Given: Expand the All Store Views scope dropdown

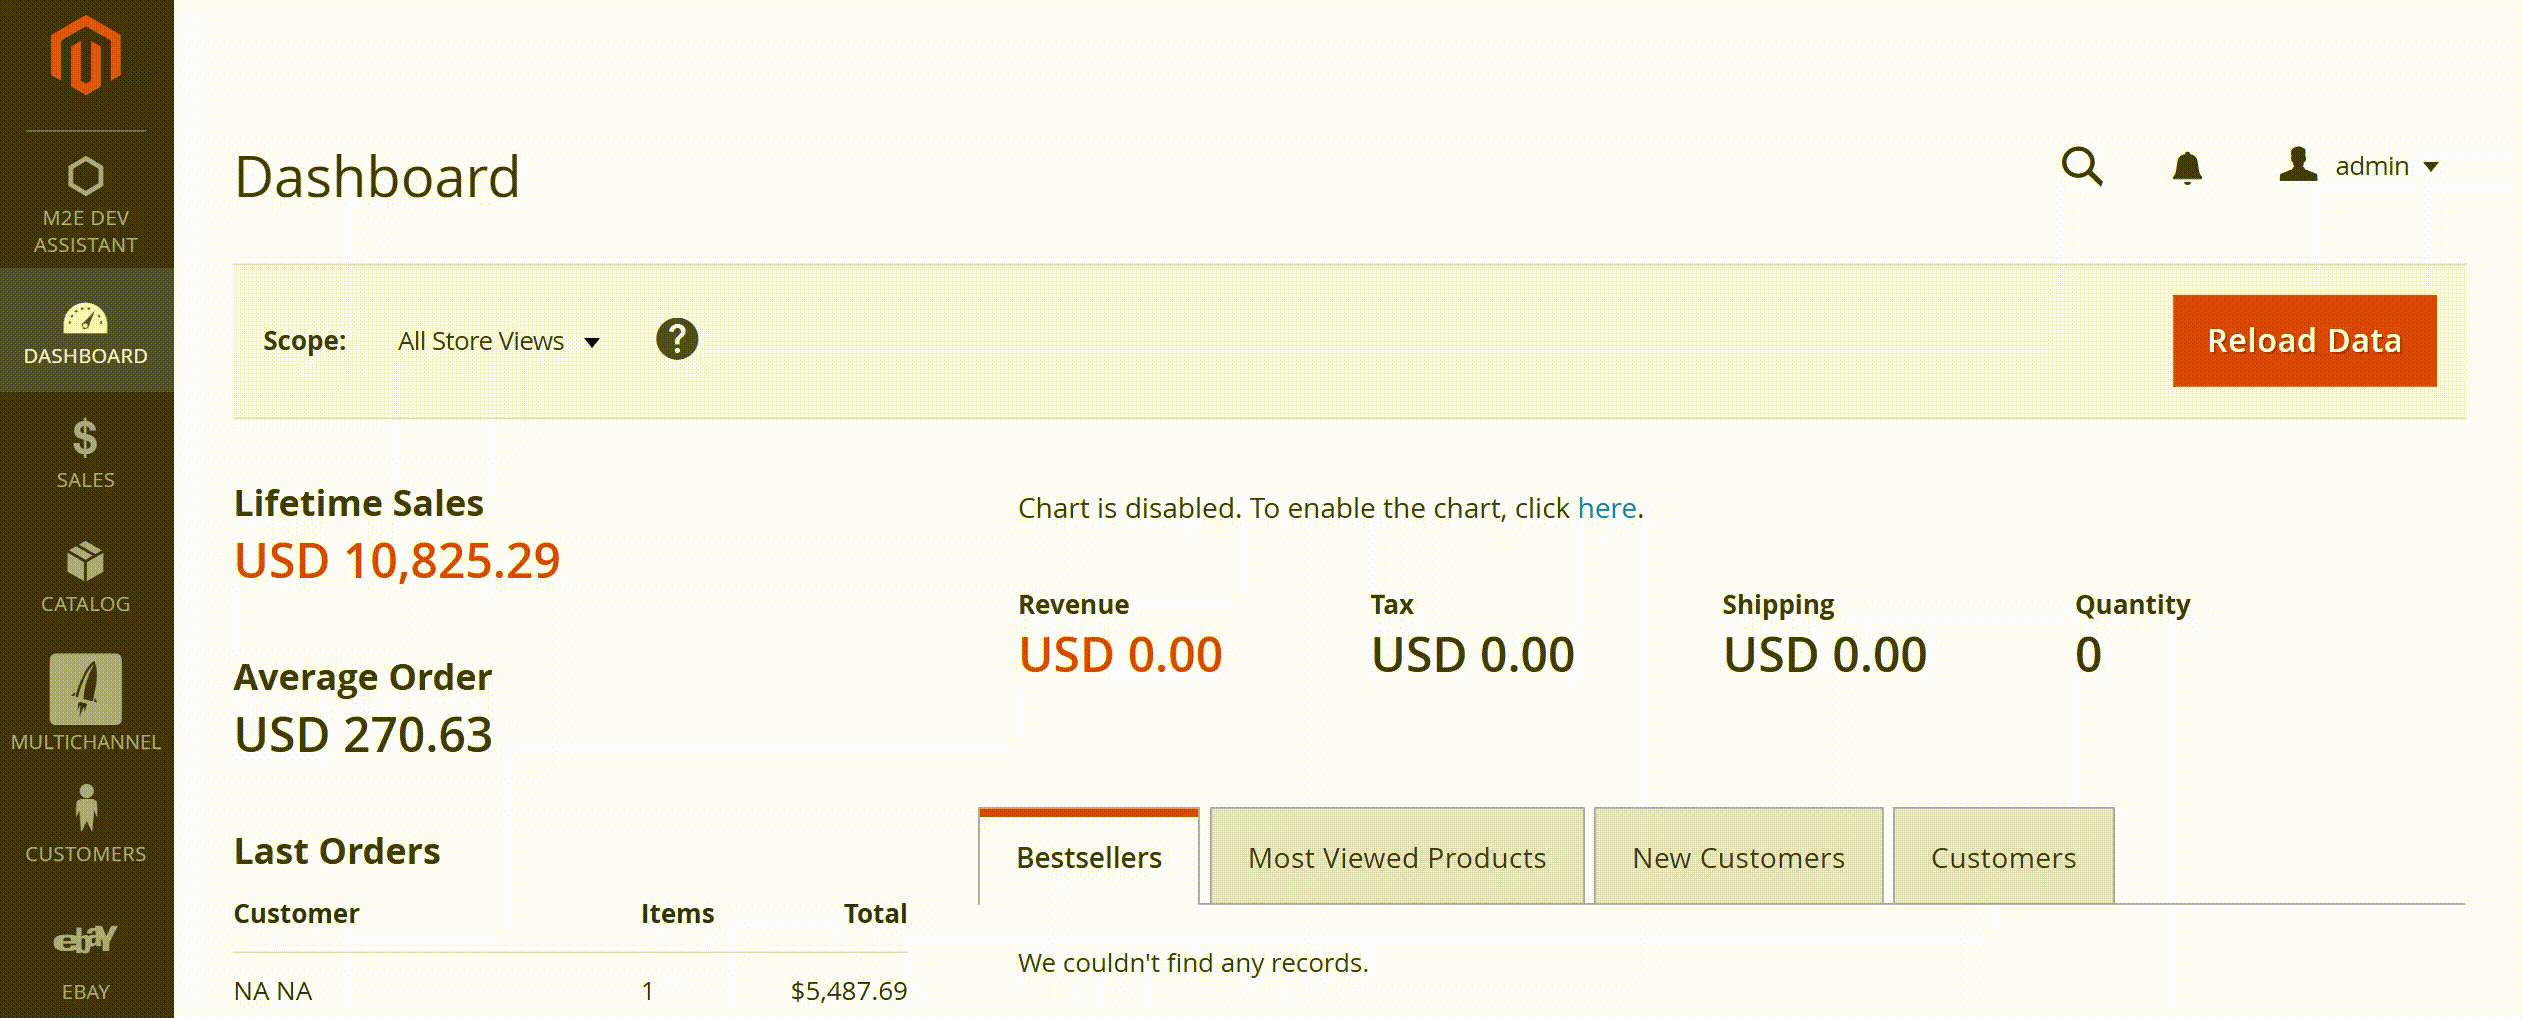Looking at the screenshot, I should click(498, 342).
